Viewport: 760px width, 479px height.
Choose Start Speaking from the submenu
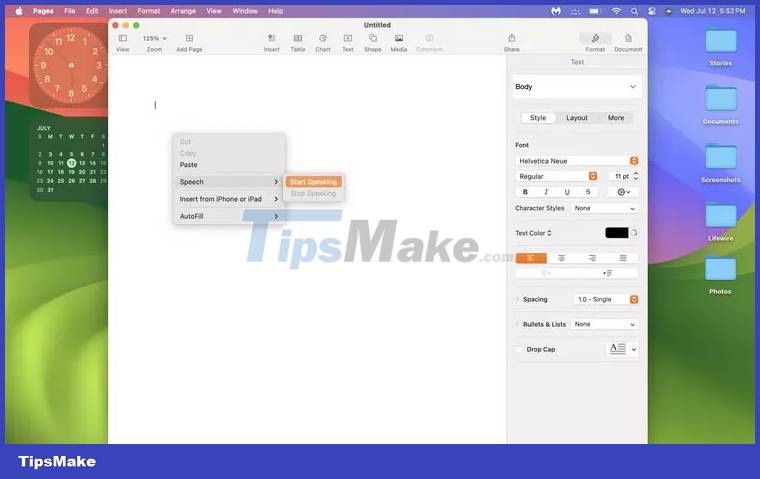tap(313, 182)
